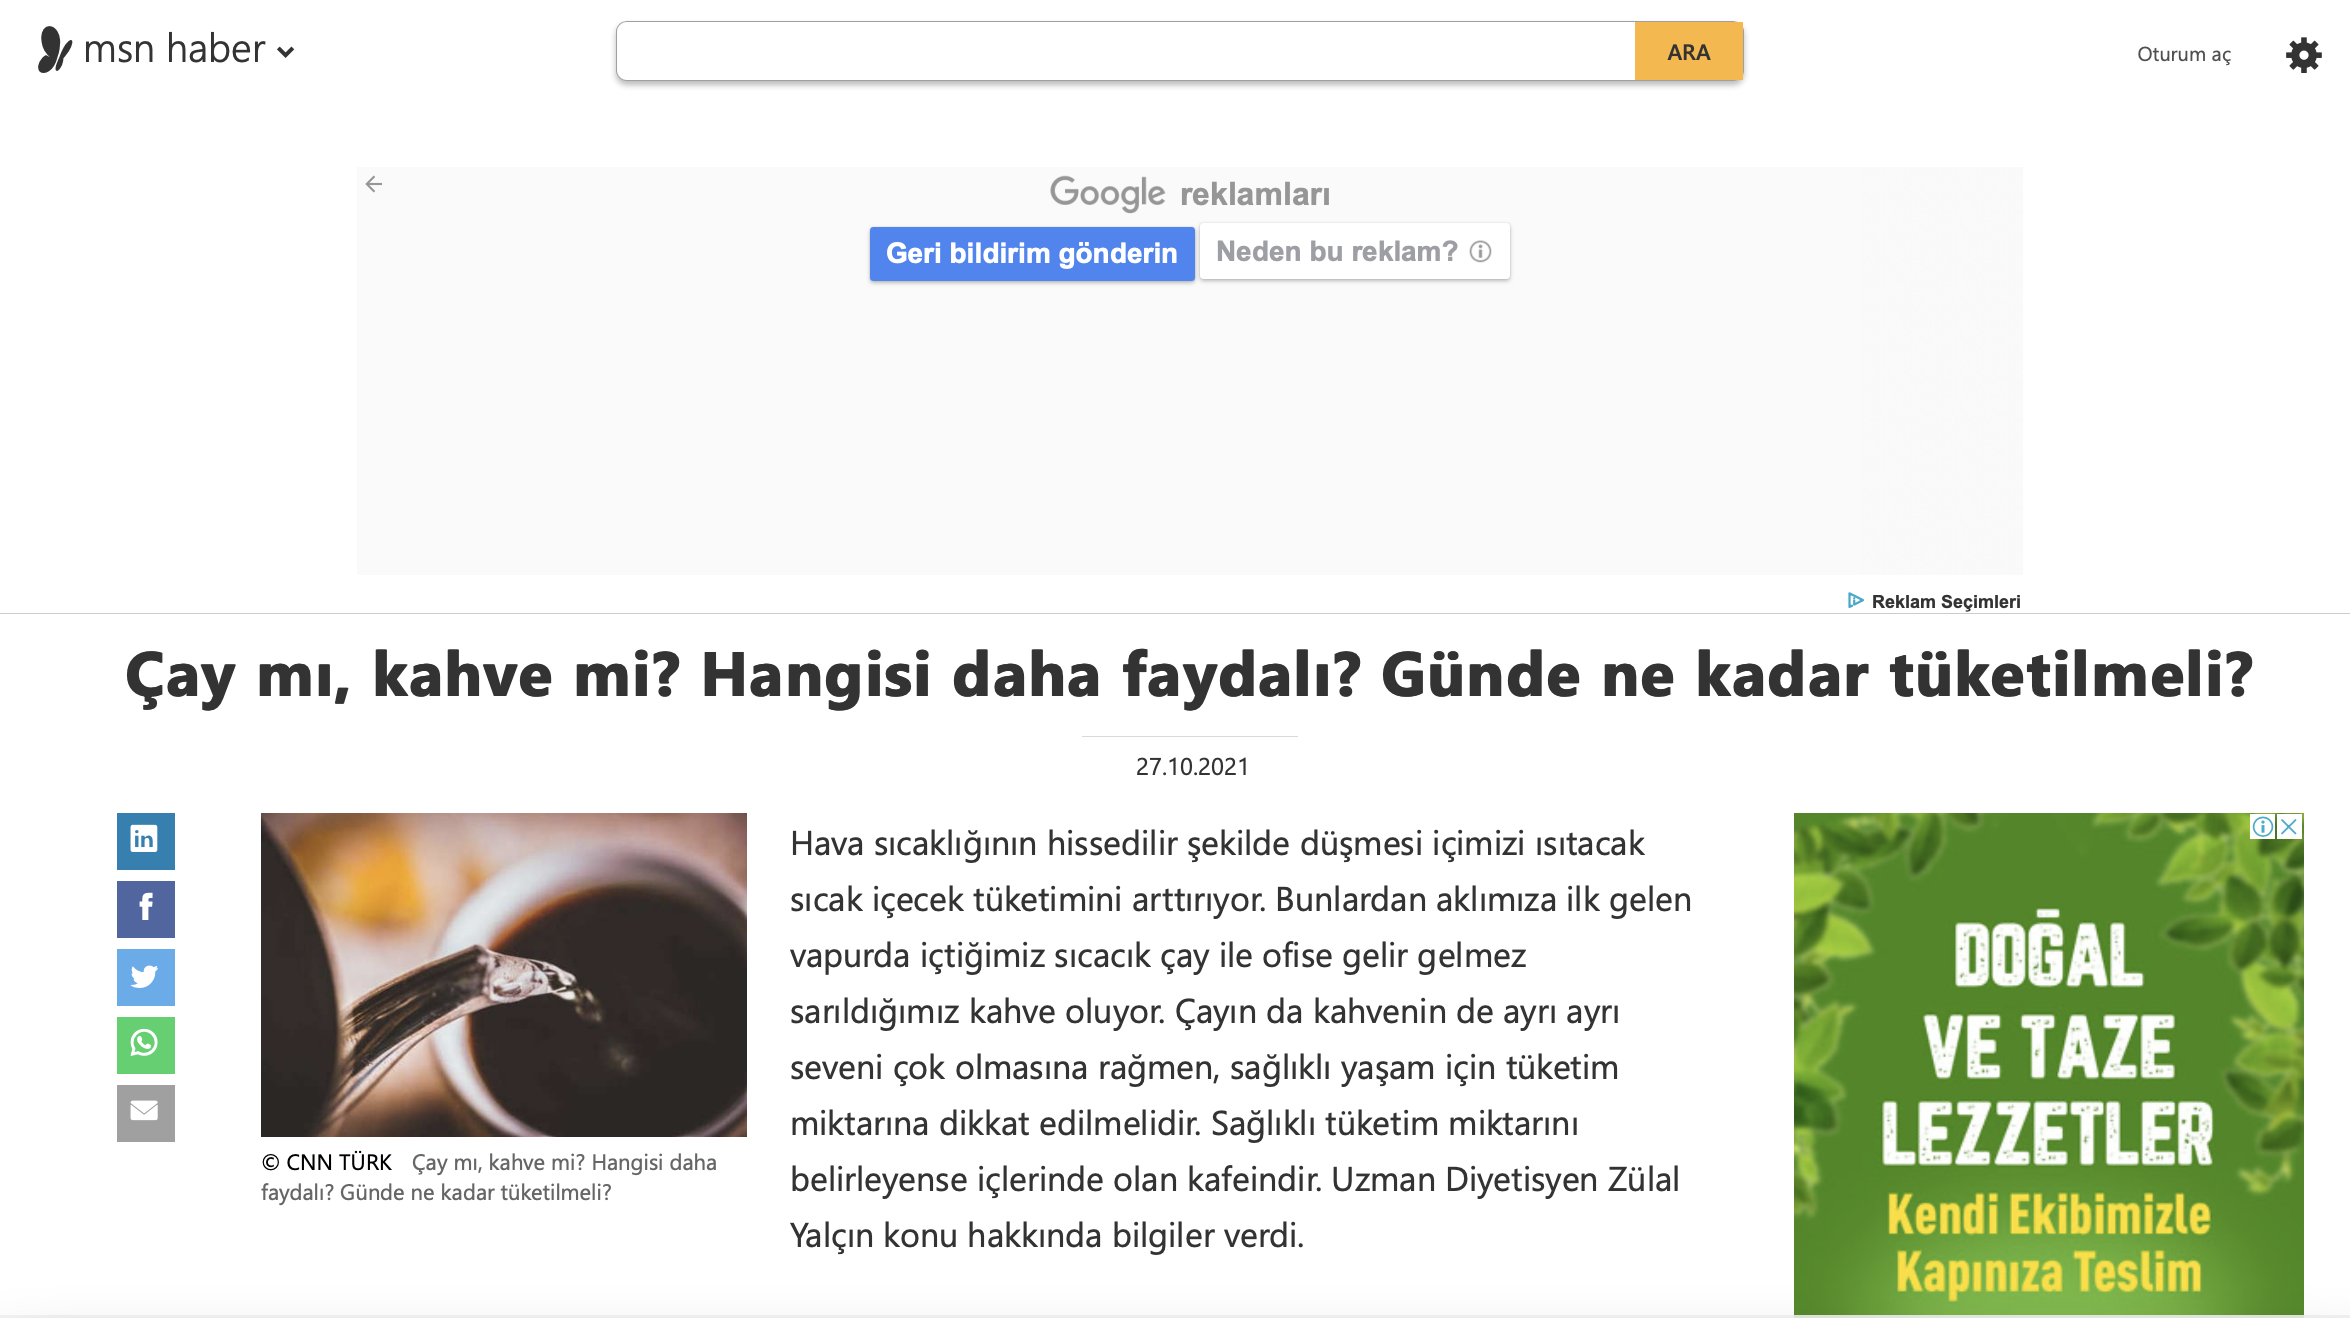Focus the search input field
This screenshot has width=2350, height=1318.
[1126, 52]
